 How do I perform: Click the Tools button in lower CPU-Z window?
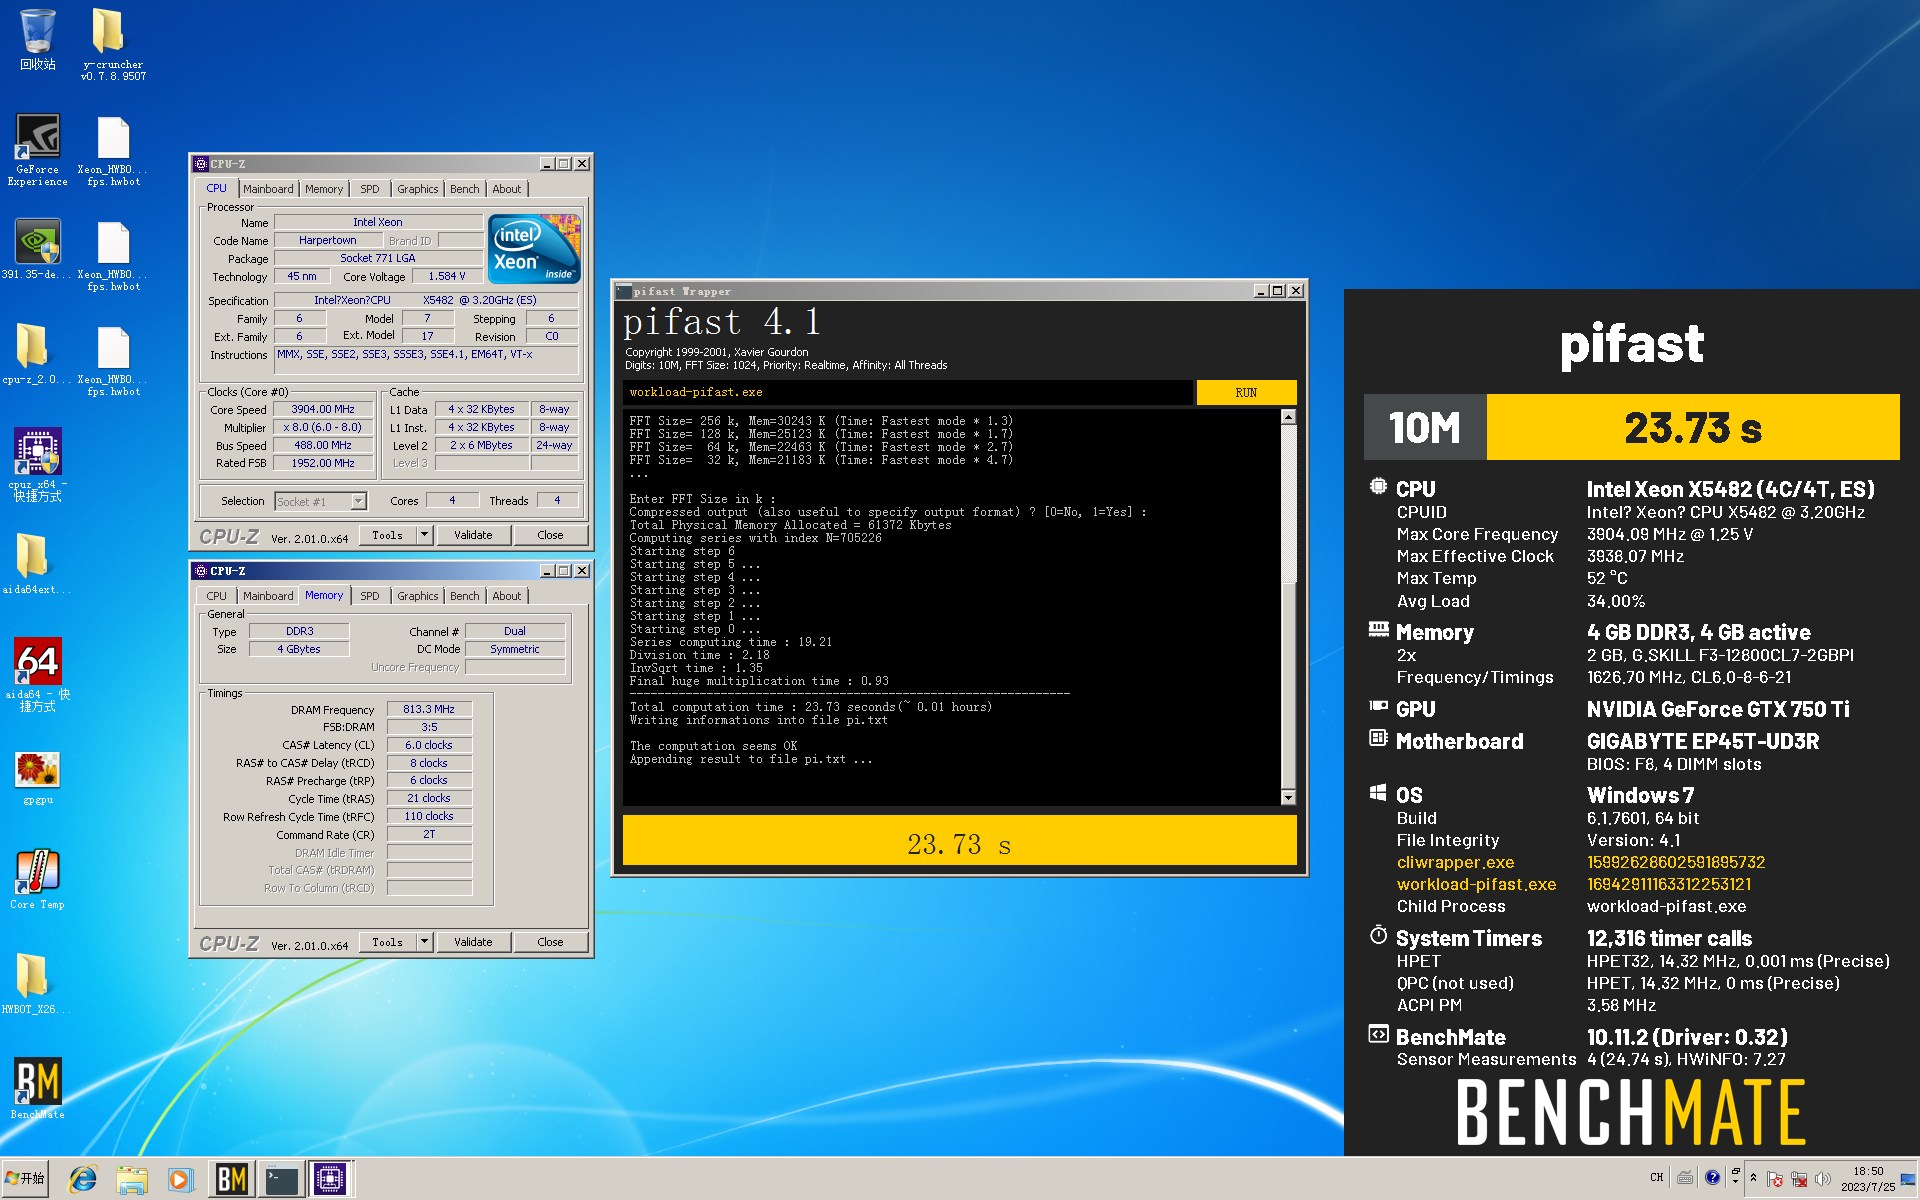pos(387,942)
